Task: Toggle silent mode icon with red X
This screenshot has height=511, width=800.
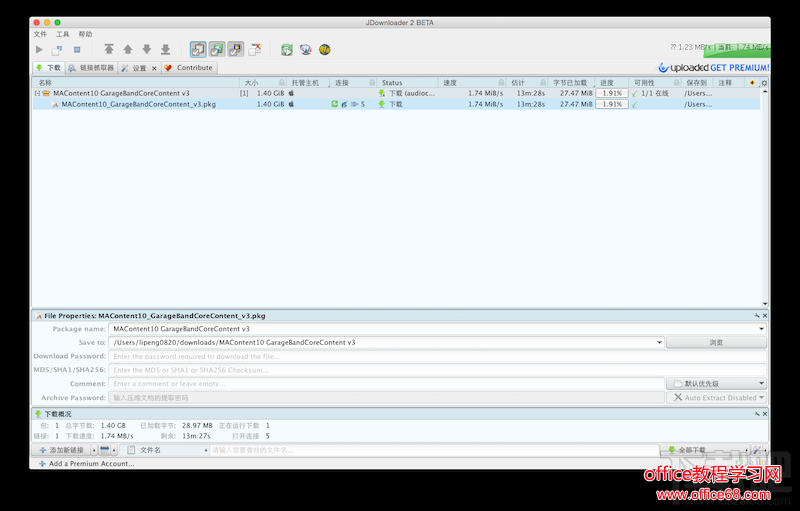Action: click(255, 49)
